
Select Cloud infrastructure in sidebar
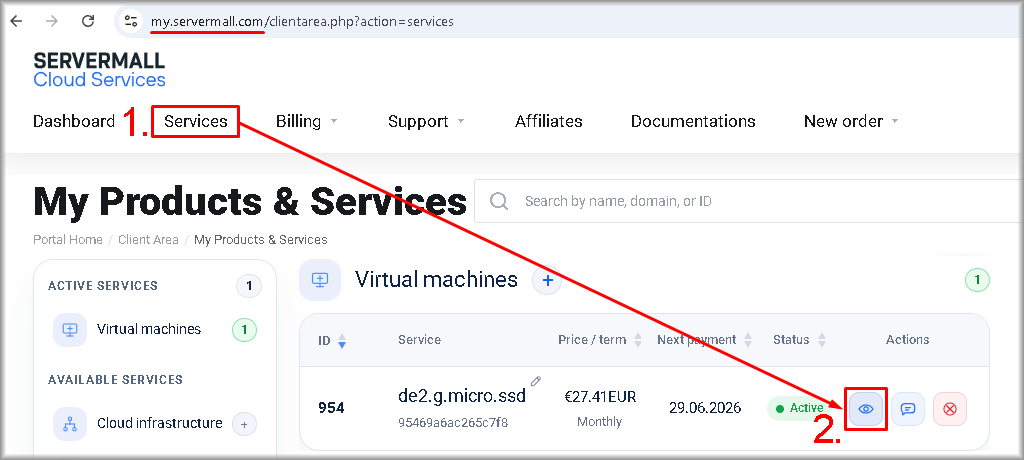point(160,423)
